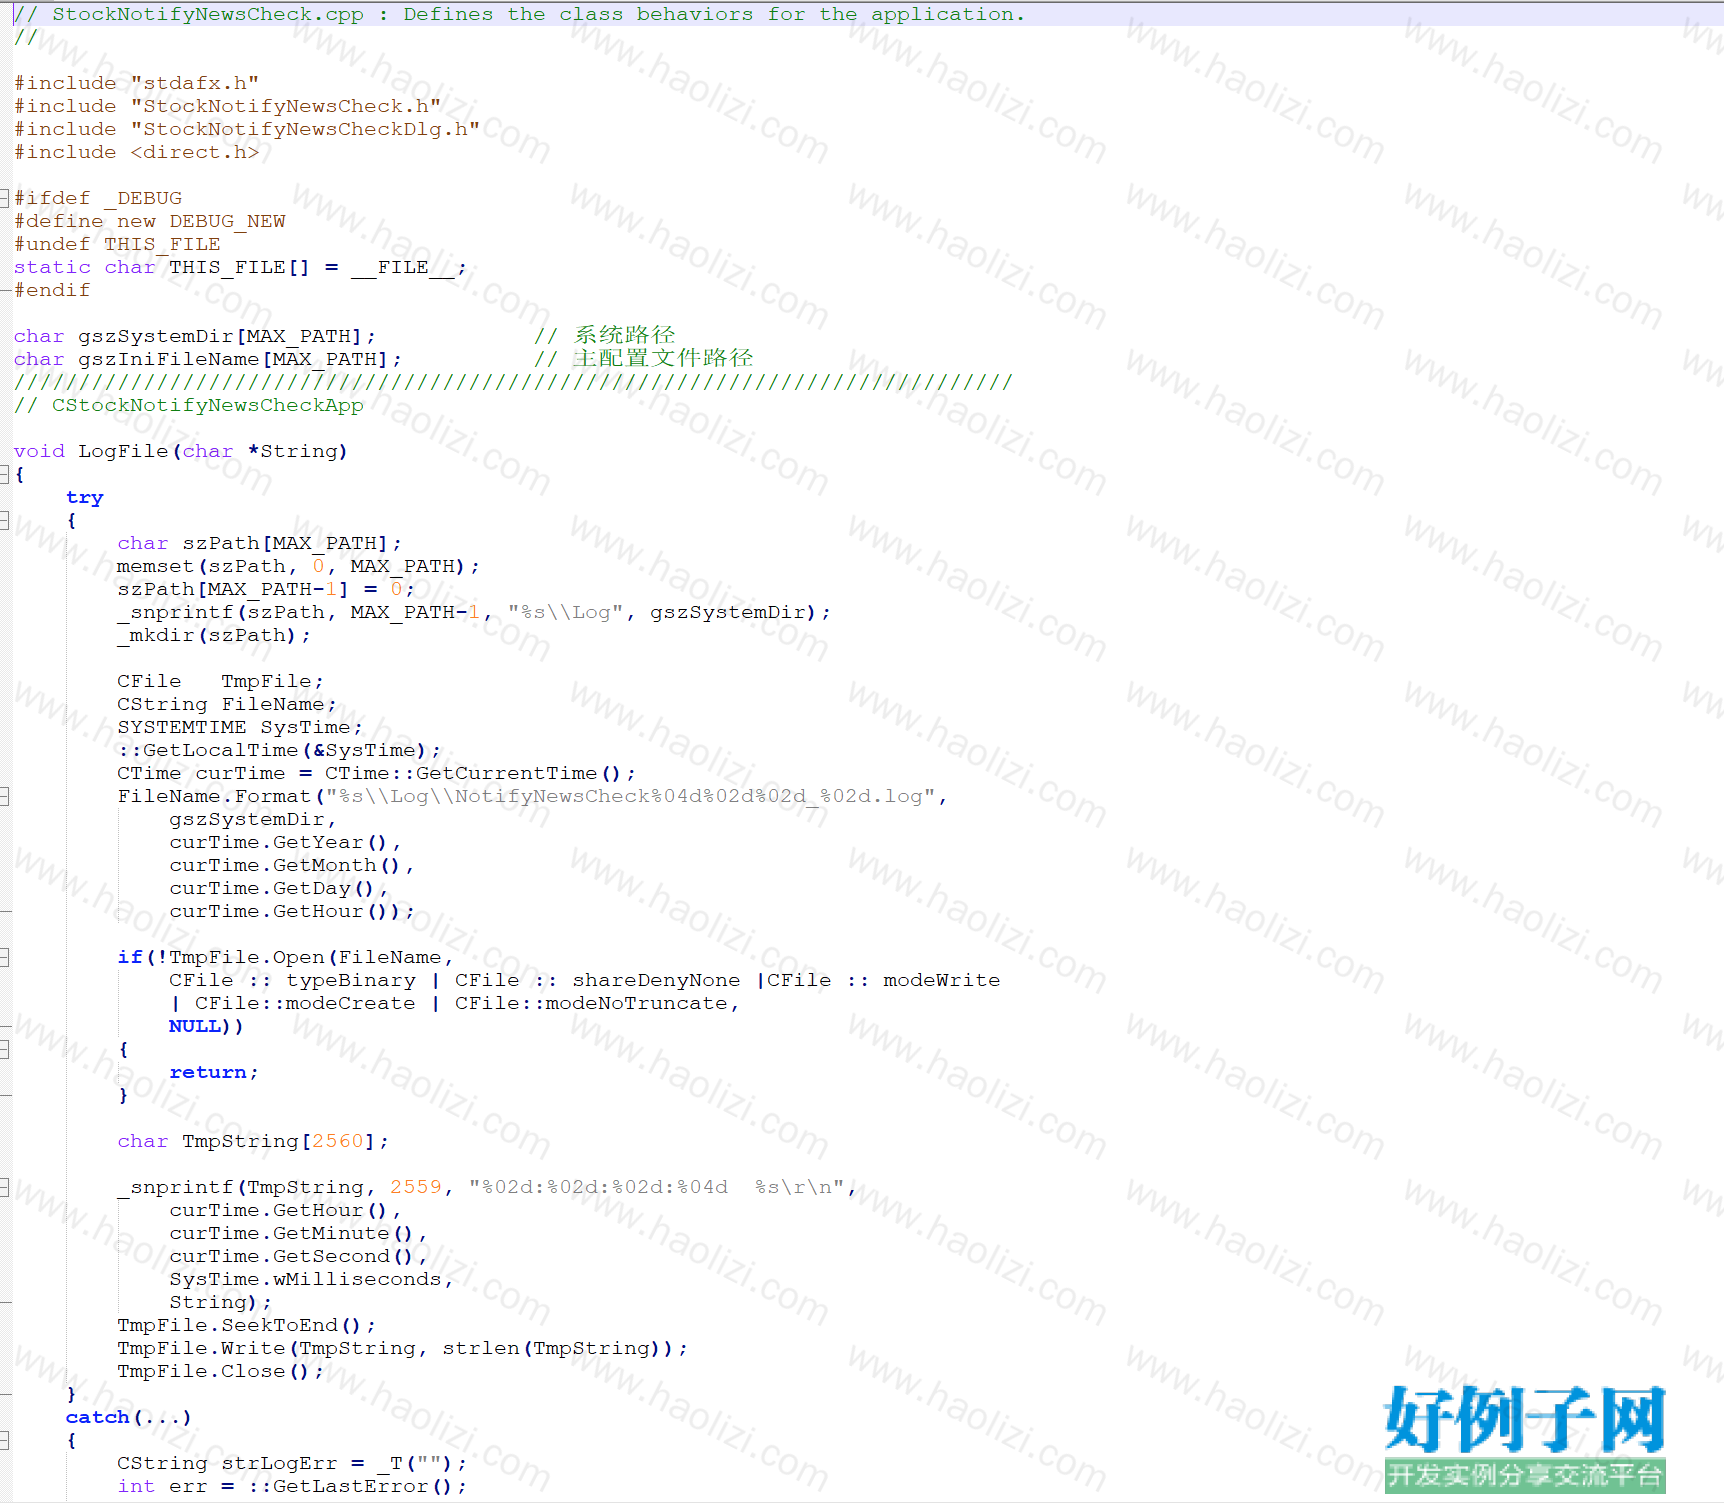The width and height of the screenshot is (1724, 1504).
Task: Collapse the LogFile function body brace
Action: pyautogui.click(x=5, y=474)
